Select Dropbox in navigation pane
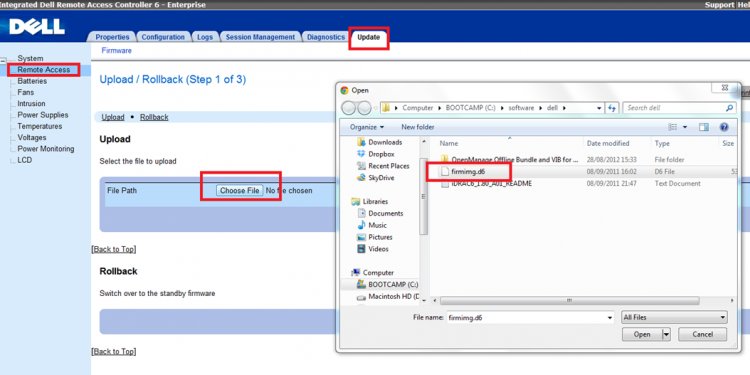 [x=376, y=154]
